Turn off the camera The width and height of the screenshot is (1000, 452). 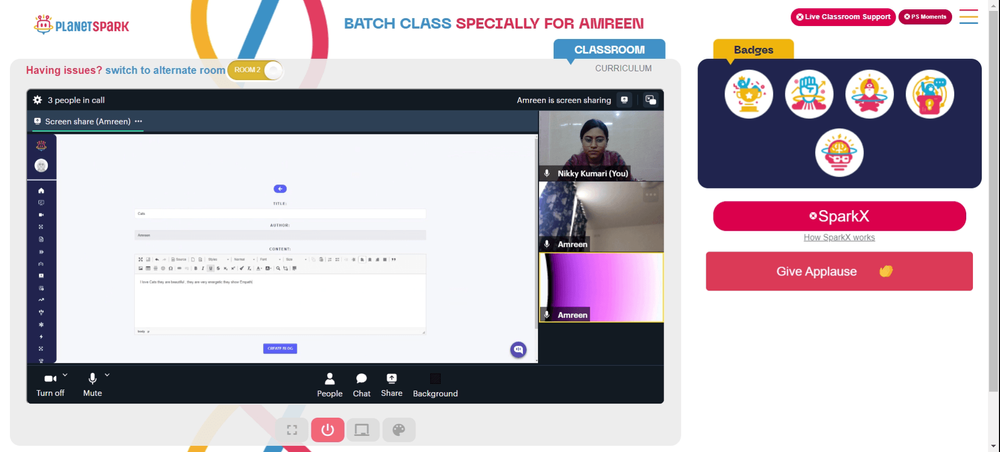tap(50, 386)
